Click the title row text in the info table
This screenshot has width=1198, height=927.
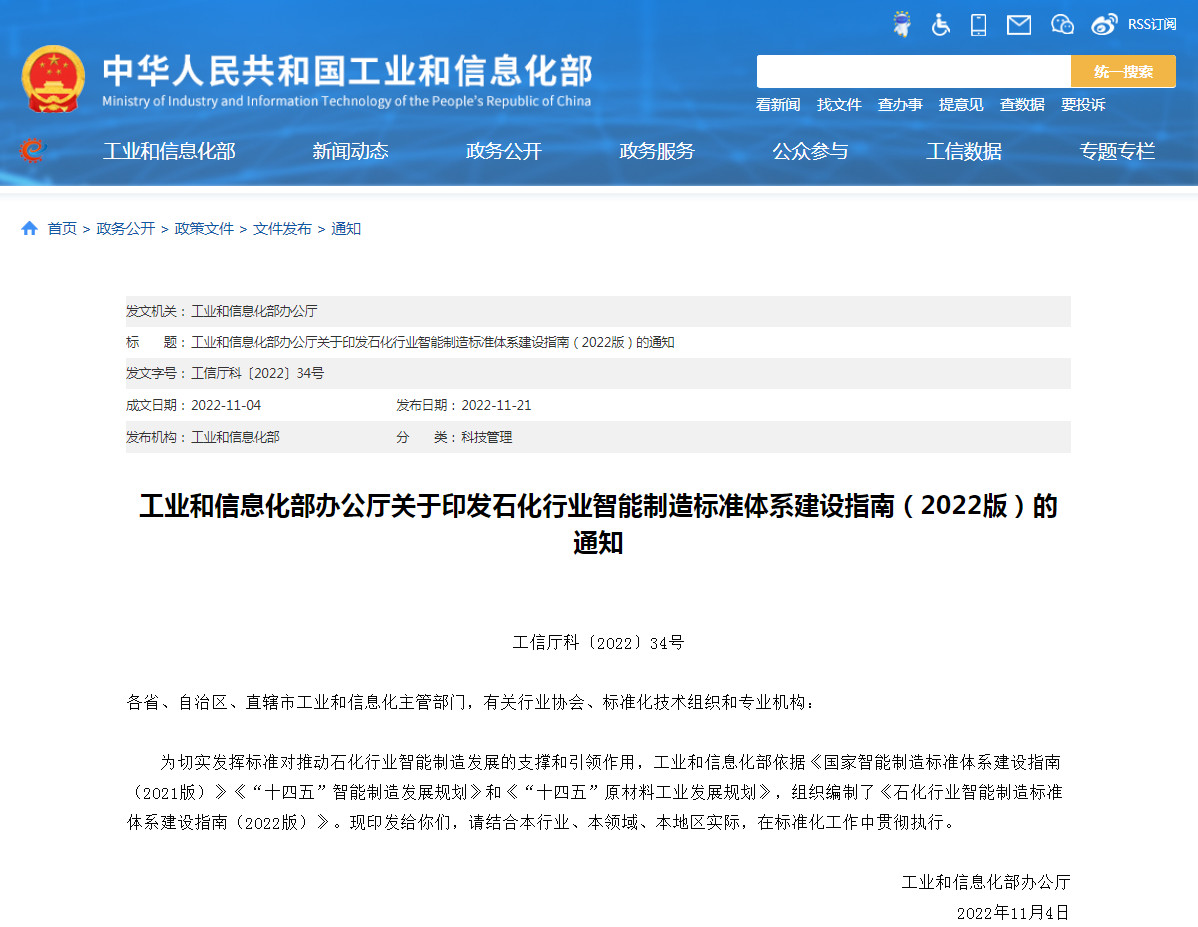pyautogui.click(x=432, y=342)
